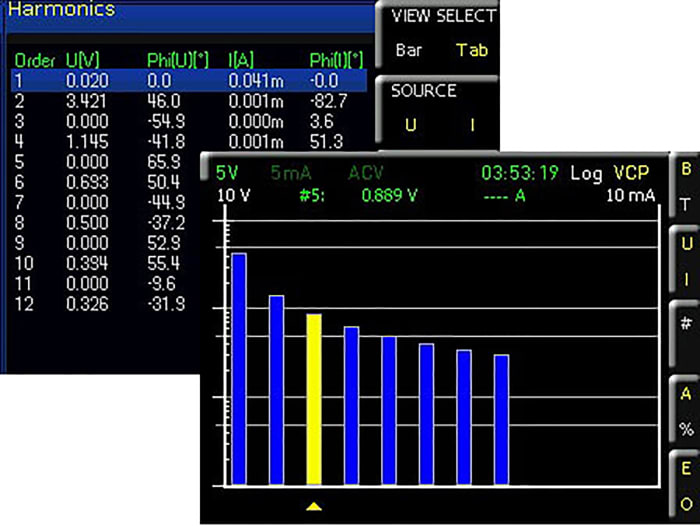
Task: Click the 10 V scale label
Action: click(234, 196)
